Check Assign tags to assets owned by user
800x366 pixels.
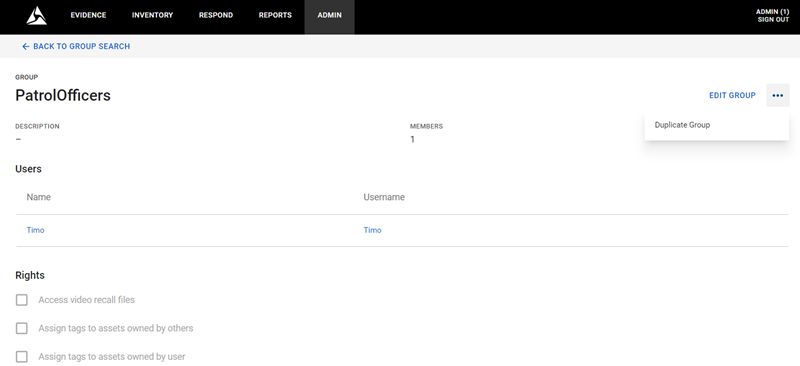[21, 356]
